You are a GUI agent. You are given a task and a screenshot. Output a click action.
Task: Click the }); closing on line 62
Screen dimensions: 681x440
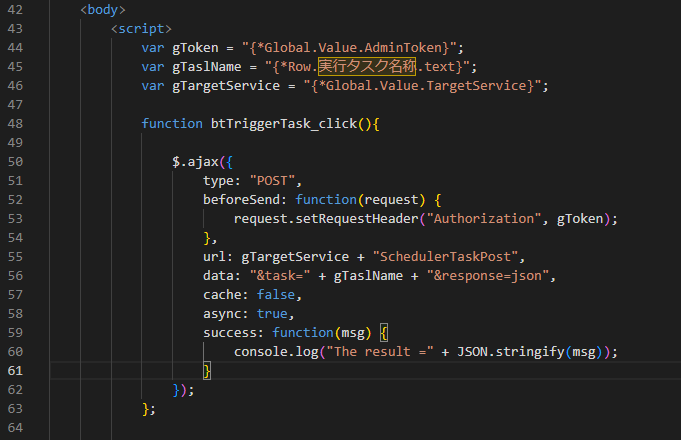tap(184, 390)
